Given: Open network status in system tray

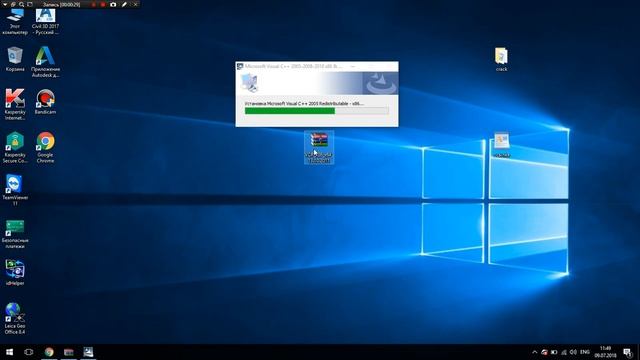Looking at the screenshot, I should point(564,352).
